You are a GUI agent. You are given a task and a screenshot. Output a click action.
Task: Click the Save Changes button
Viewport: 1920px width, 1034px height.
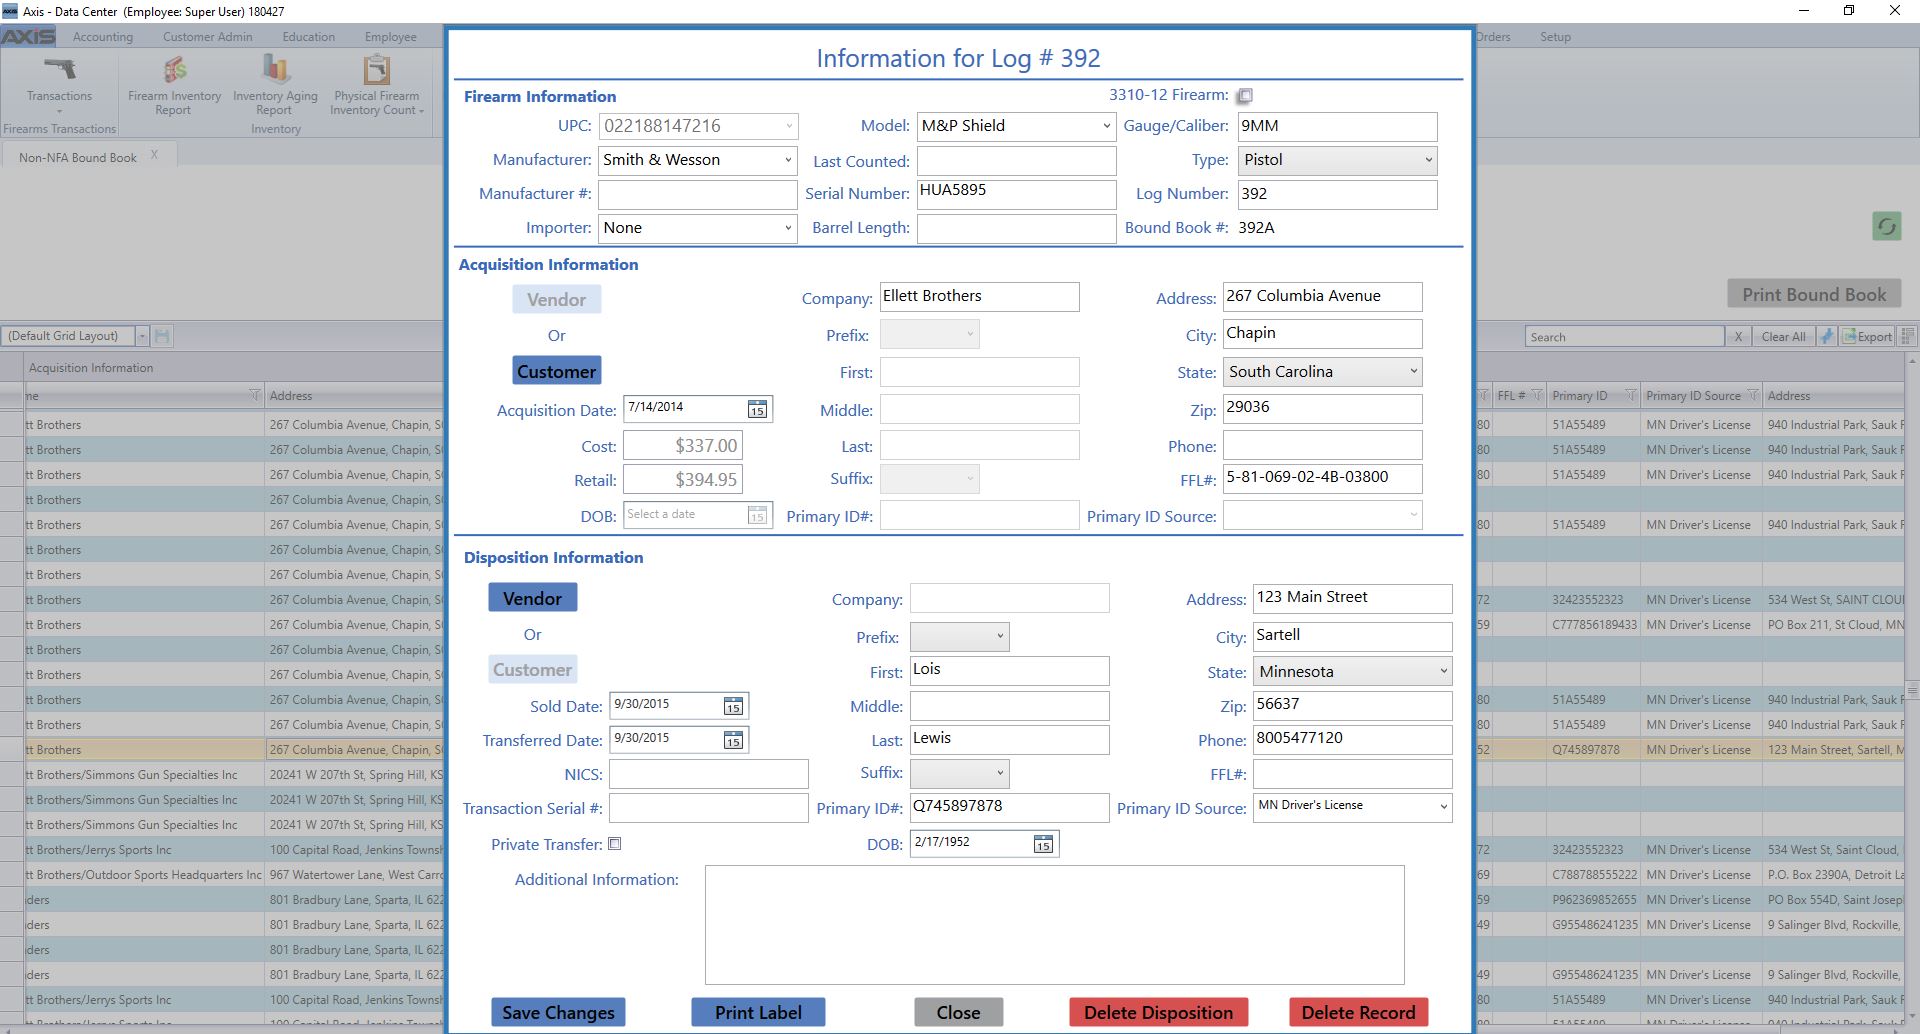[558, 1012]
